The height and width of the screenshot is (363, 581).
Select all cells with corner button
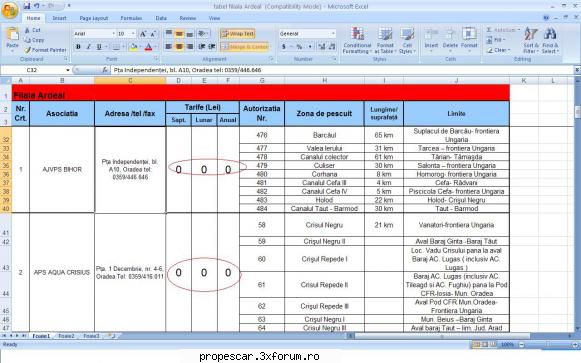pyautogui.click(x=6, y=80)
